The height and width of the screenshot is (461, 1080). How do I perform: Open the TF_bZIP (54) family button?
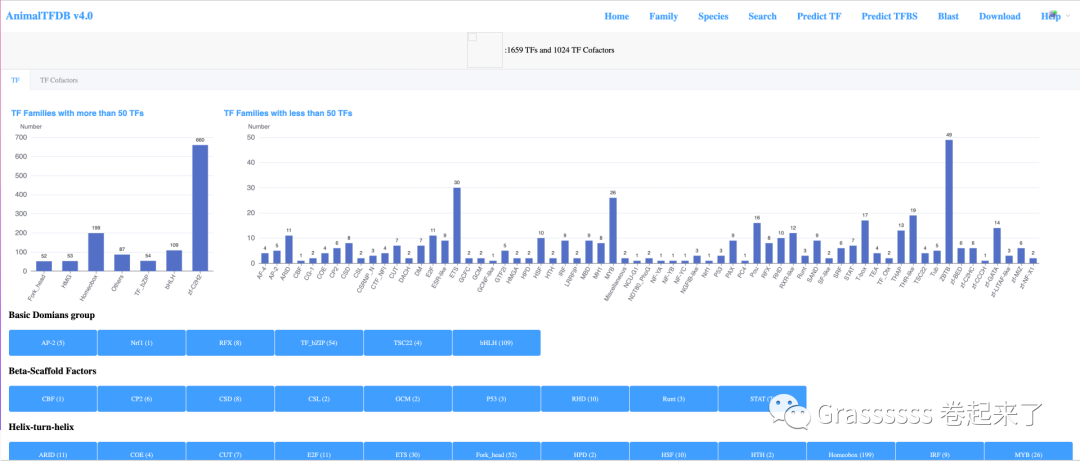319,342
